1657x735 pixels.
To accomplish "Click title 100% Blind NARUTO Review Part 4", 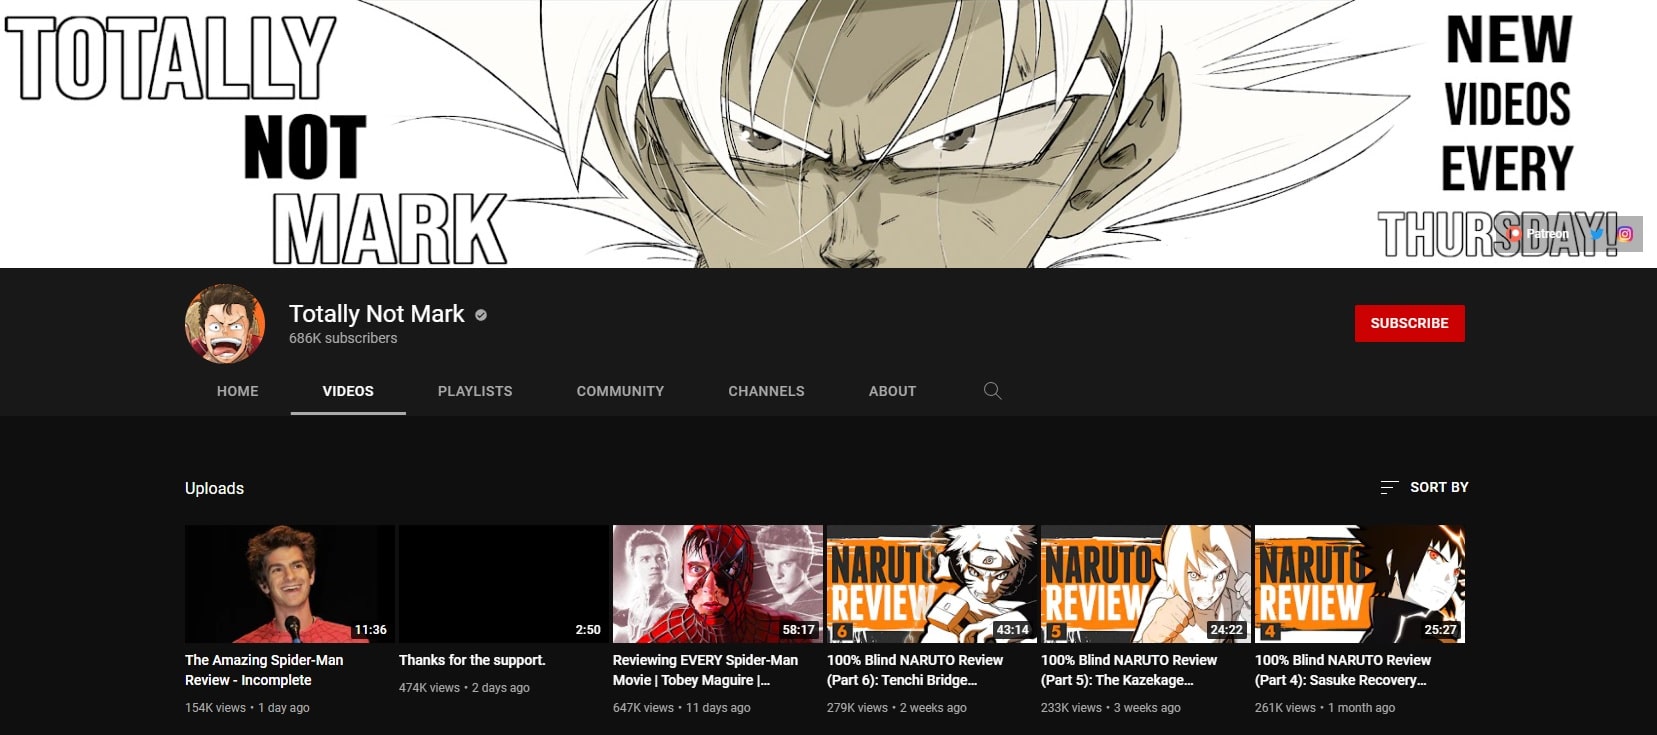I will [1343, 670].
